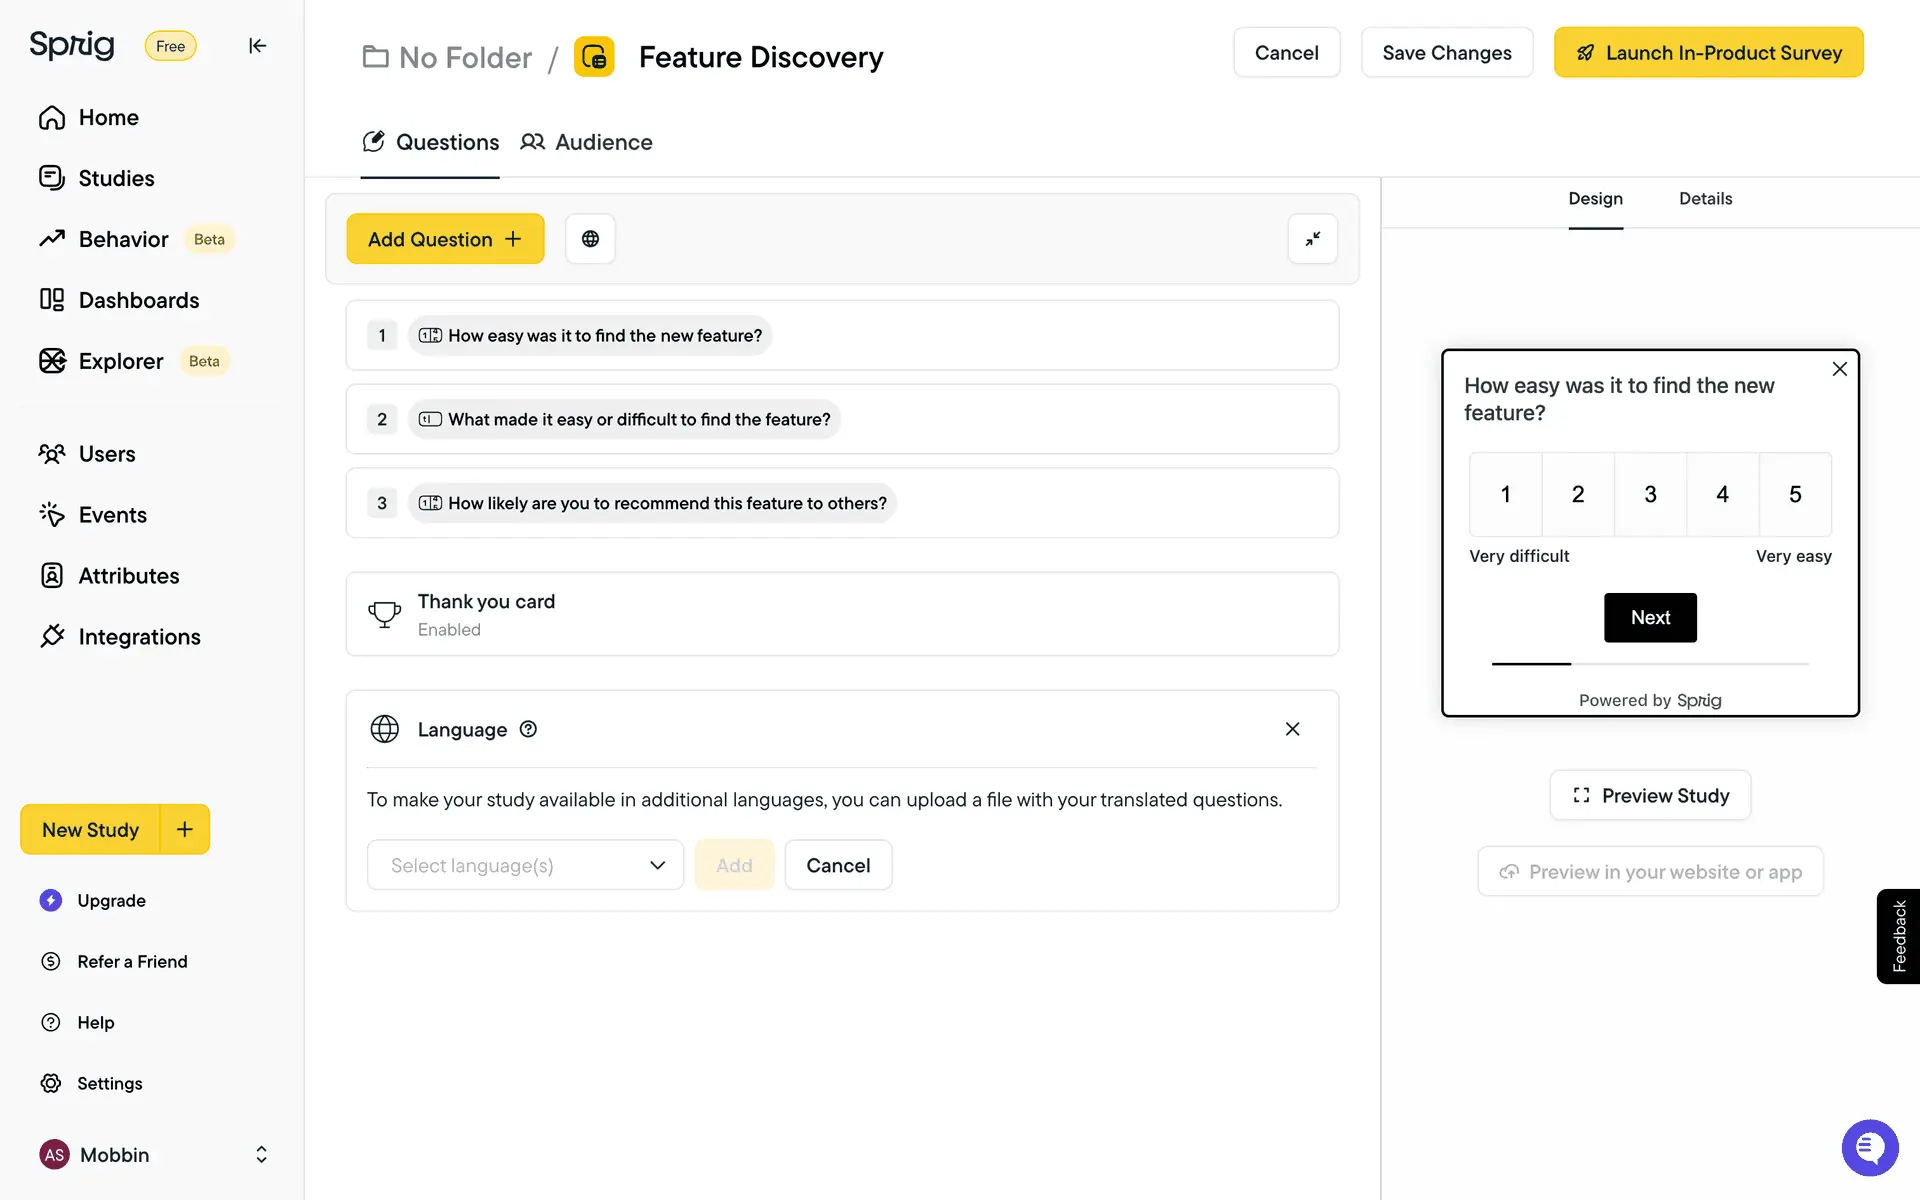Click the yellow Feature Discovery study icon

point(594,57)
